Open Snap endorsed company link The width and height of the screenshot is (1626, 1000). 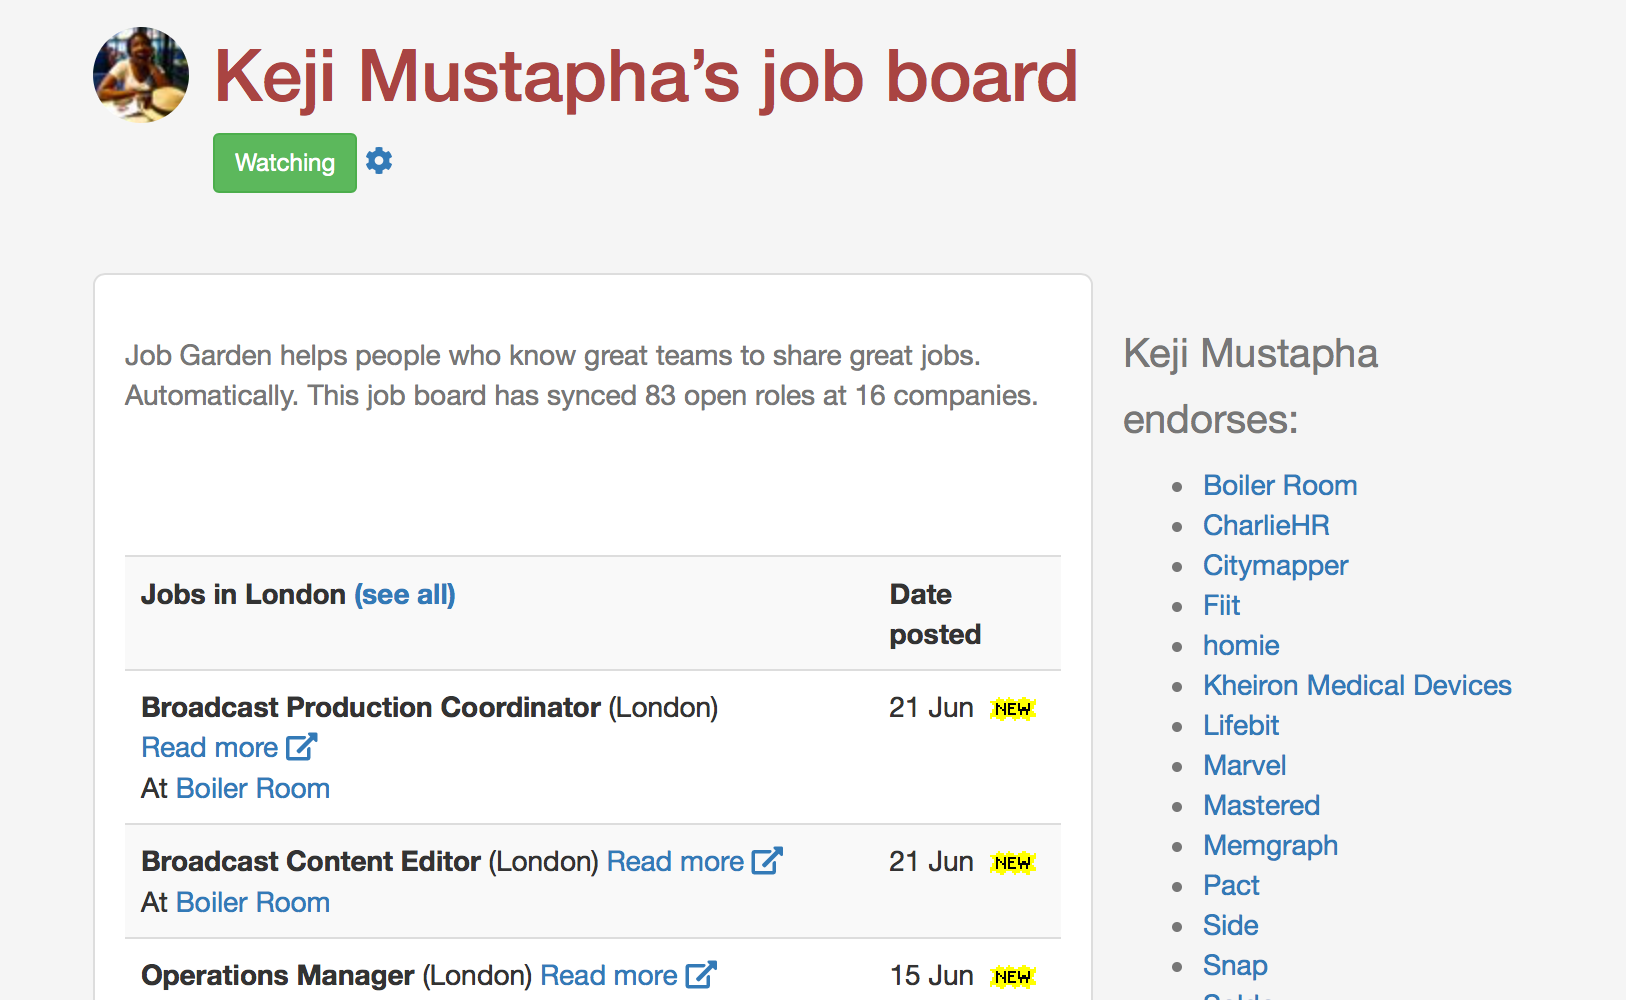1235,966
